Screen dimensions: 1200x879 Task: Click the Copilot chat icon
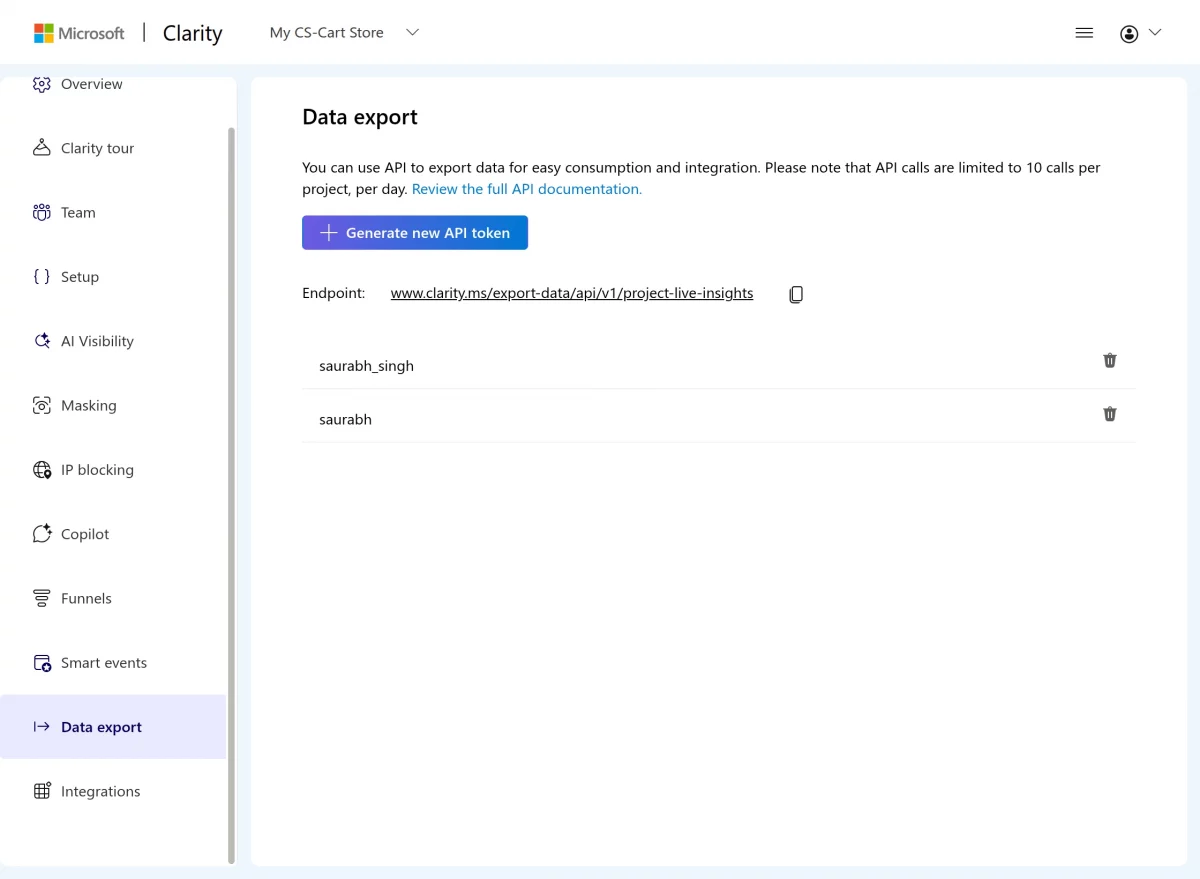point(41,534)
